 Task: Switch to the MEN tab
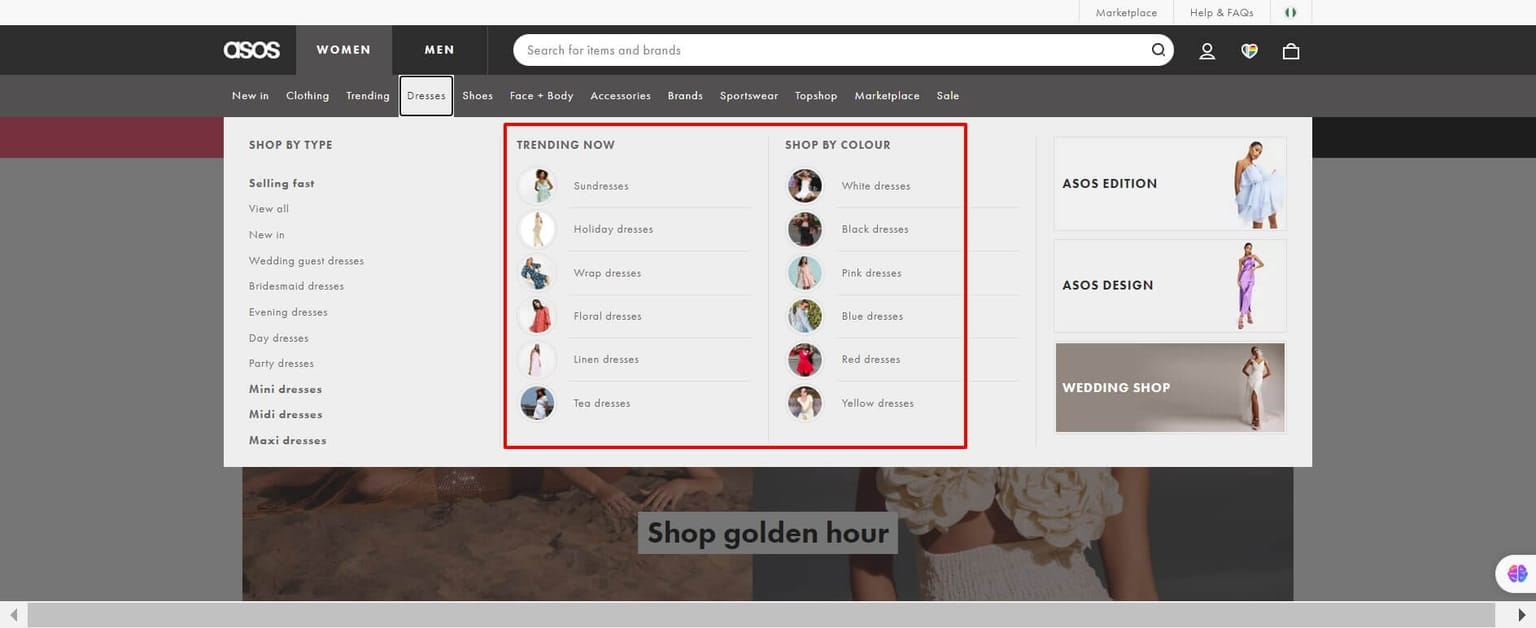pos(438,49)
